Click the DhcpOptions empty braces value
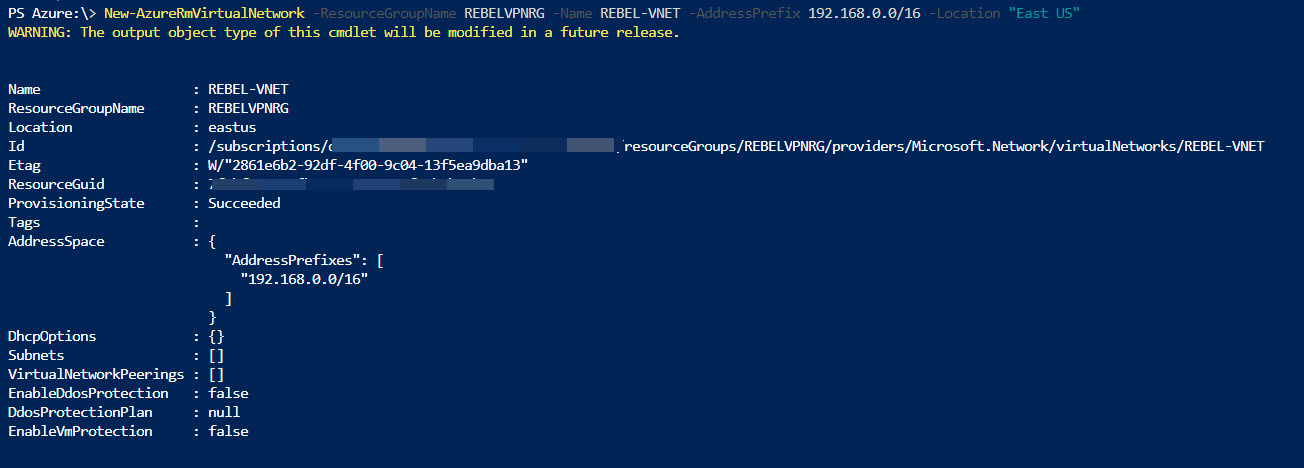This screenshot has width=1304, height=468. (216, 336)
